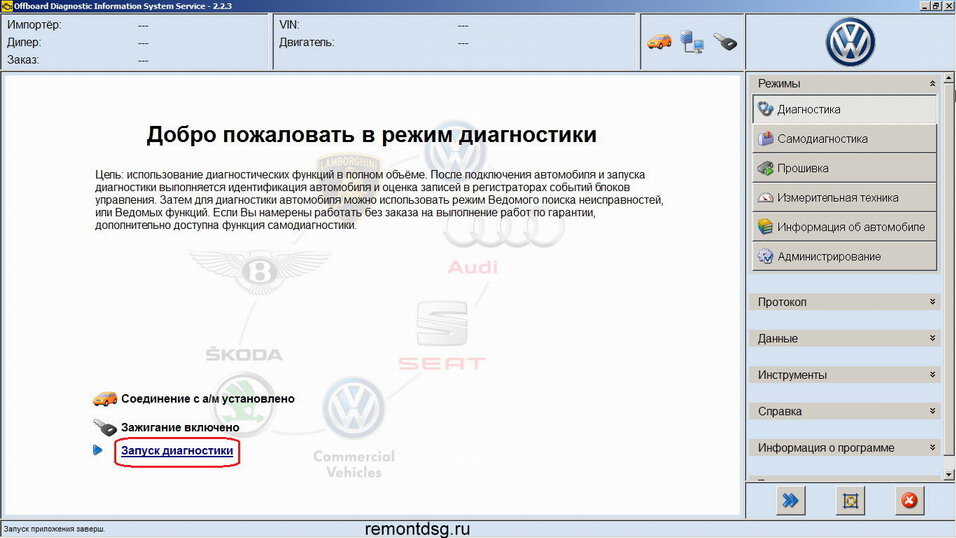Image resolution: width=956 pixels, height=538 pixels.
Task: Click the VIN field label
Action: (289, 25)
